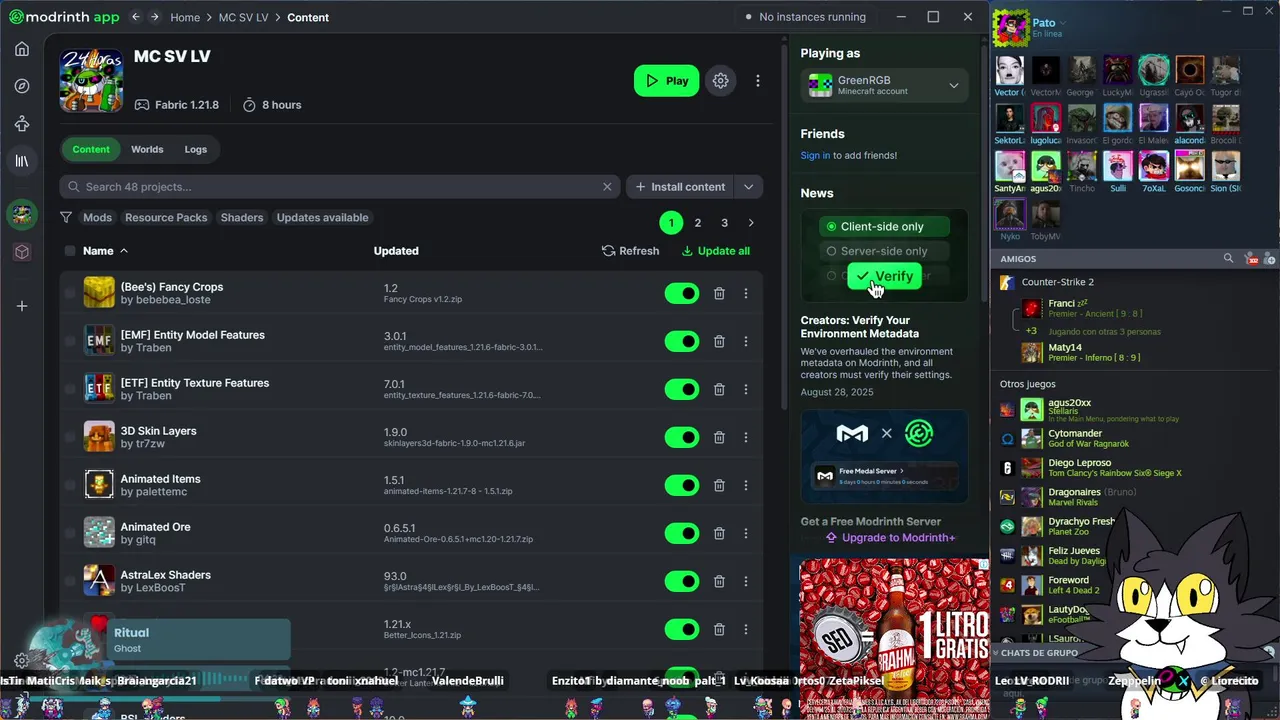Delete [EMF] Entity Model Features trash icon
Image resolution: width=1280 pixels, height=720 pixels.
(719, 341)
